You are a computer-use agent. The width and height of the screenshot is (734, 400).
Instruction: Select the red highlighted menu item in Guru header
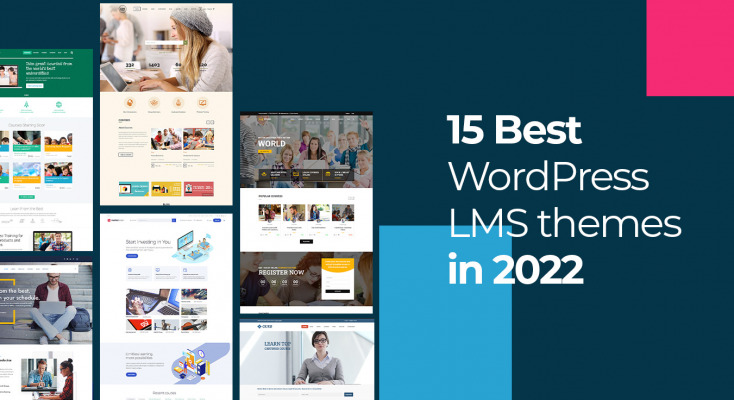coord(306,327)
